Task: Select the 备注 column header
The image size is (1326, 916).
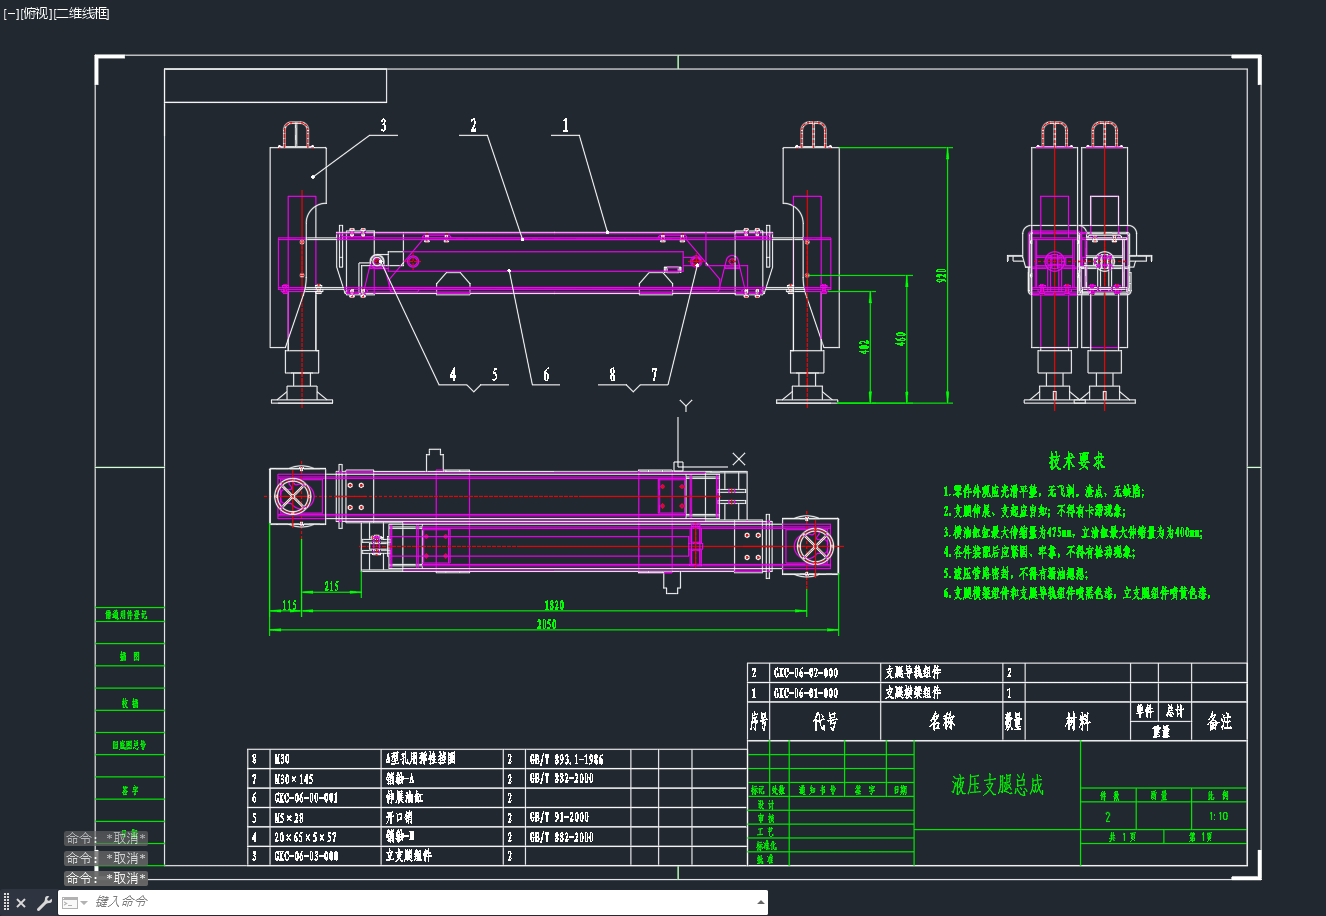Action: pyautogui.click(x=1220, y=722)
